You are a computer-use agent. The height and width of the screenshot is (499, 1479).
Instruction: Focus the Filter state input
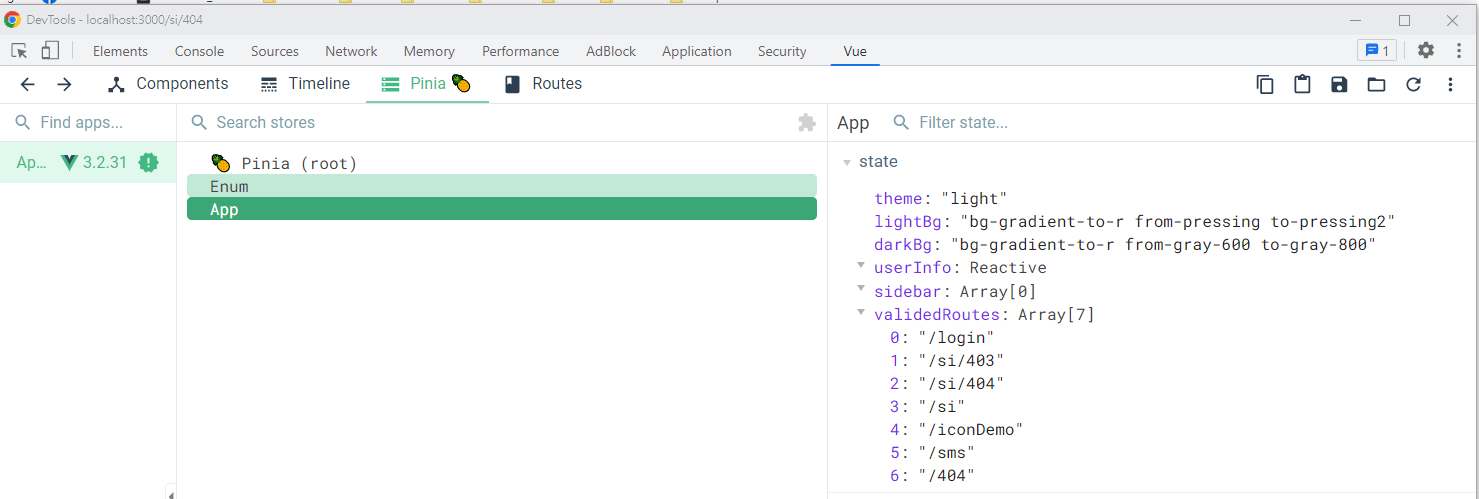tap(1180, 122)
